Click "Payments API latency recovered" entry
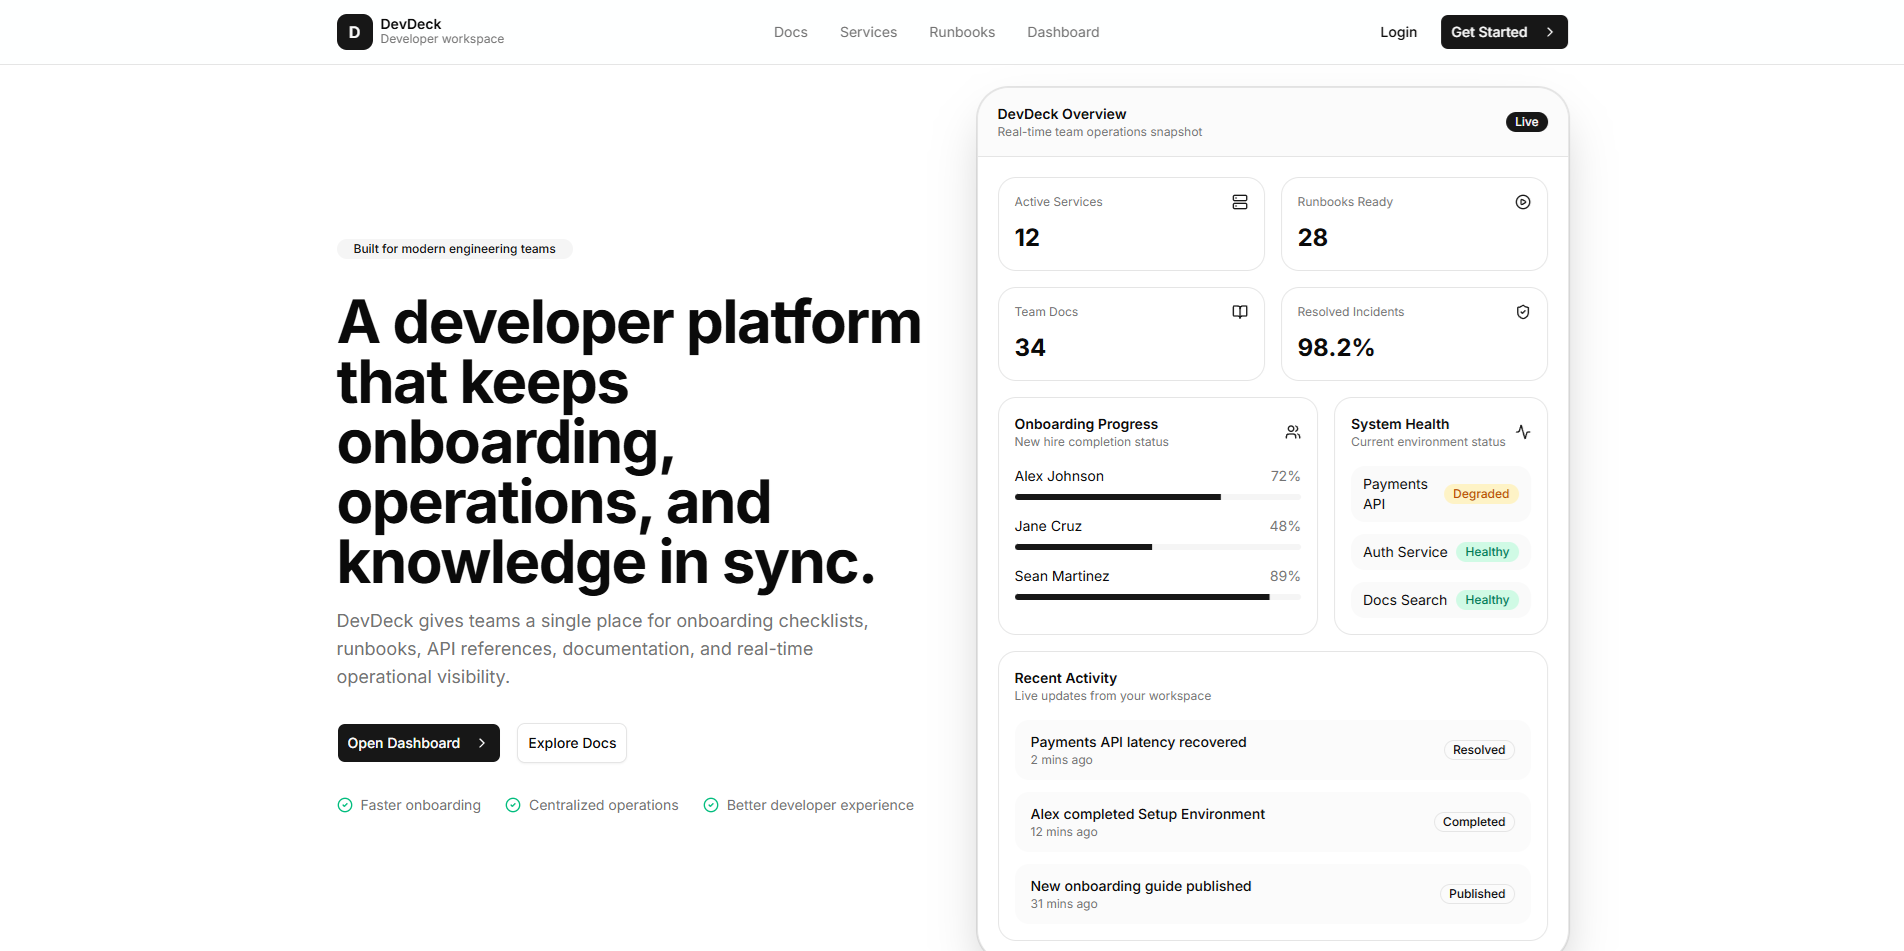Screen dimensions: 1904x951 click(x=1272, y=750)
